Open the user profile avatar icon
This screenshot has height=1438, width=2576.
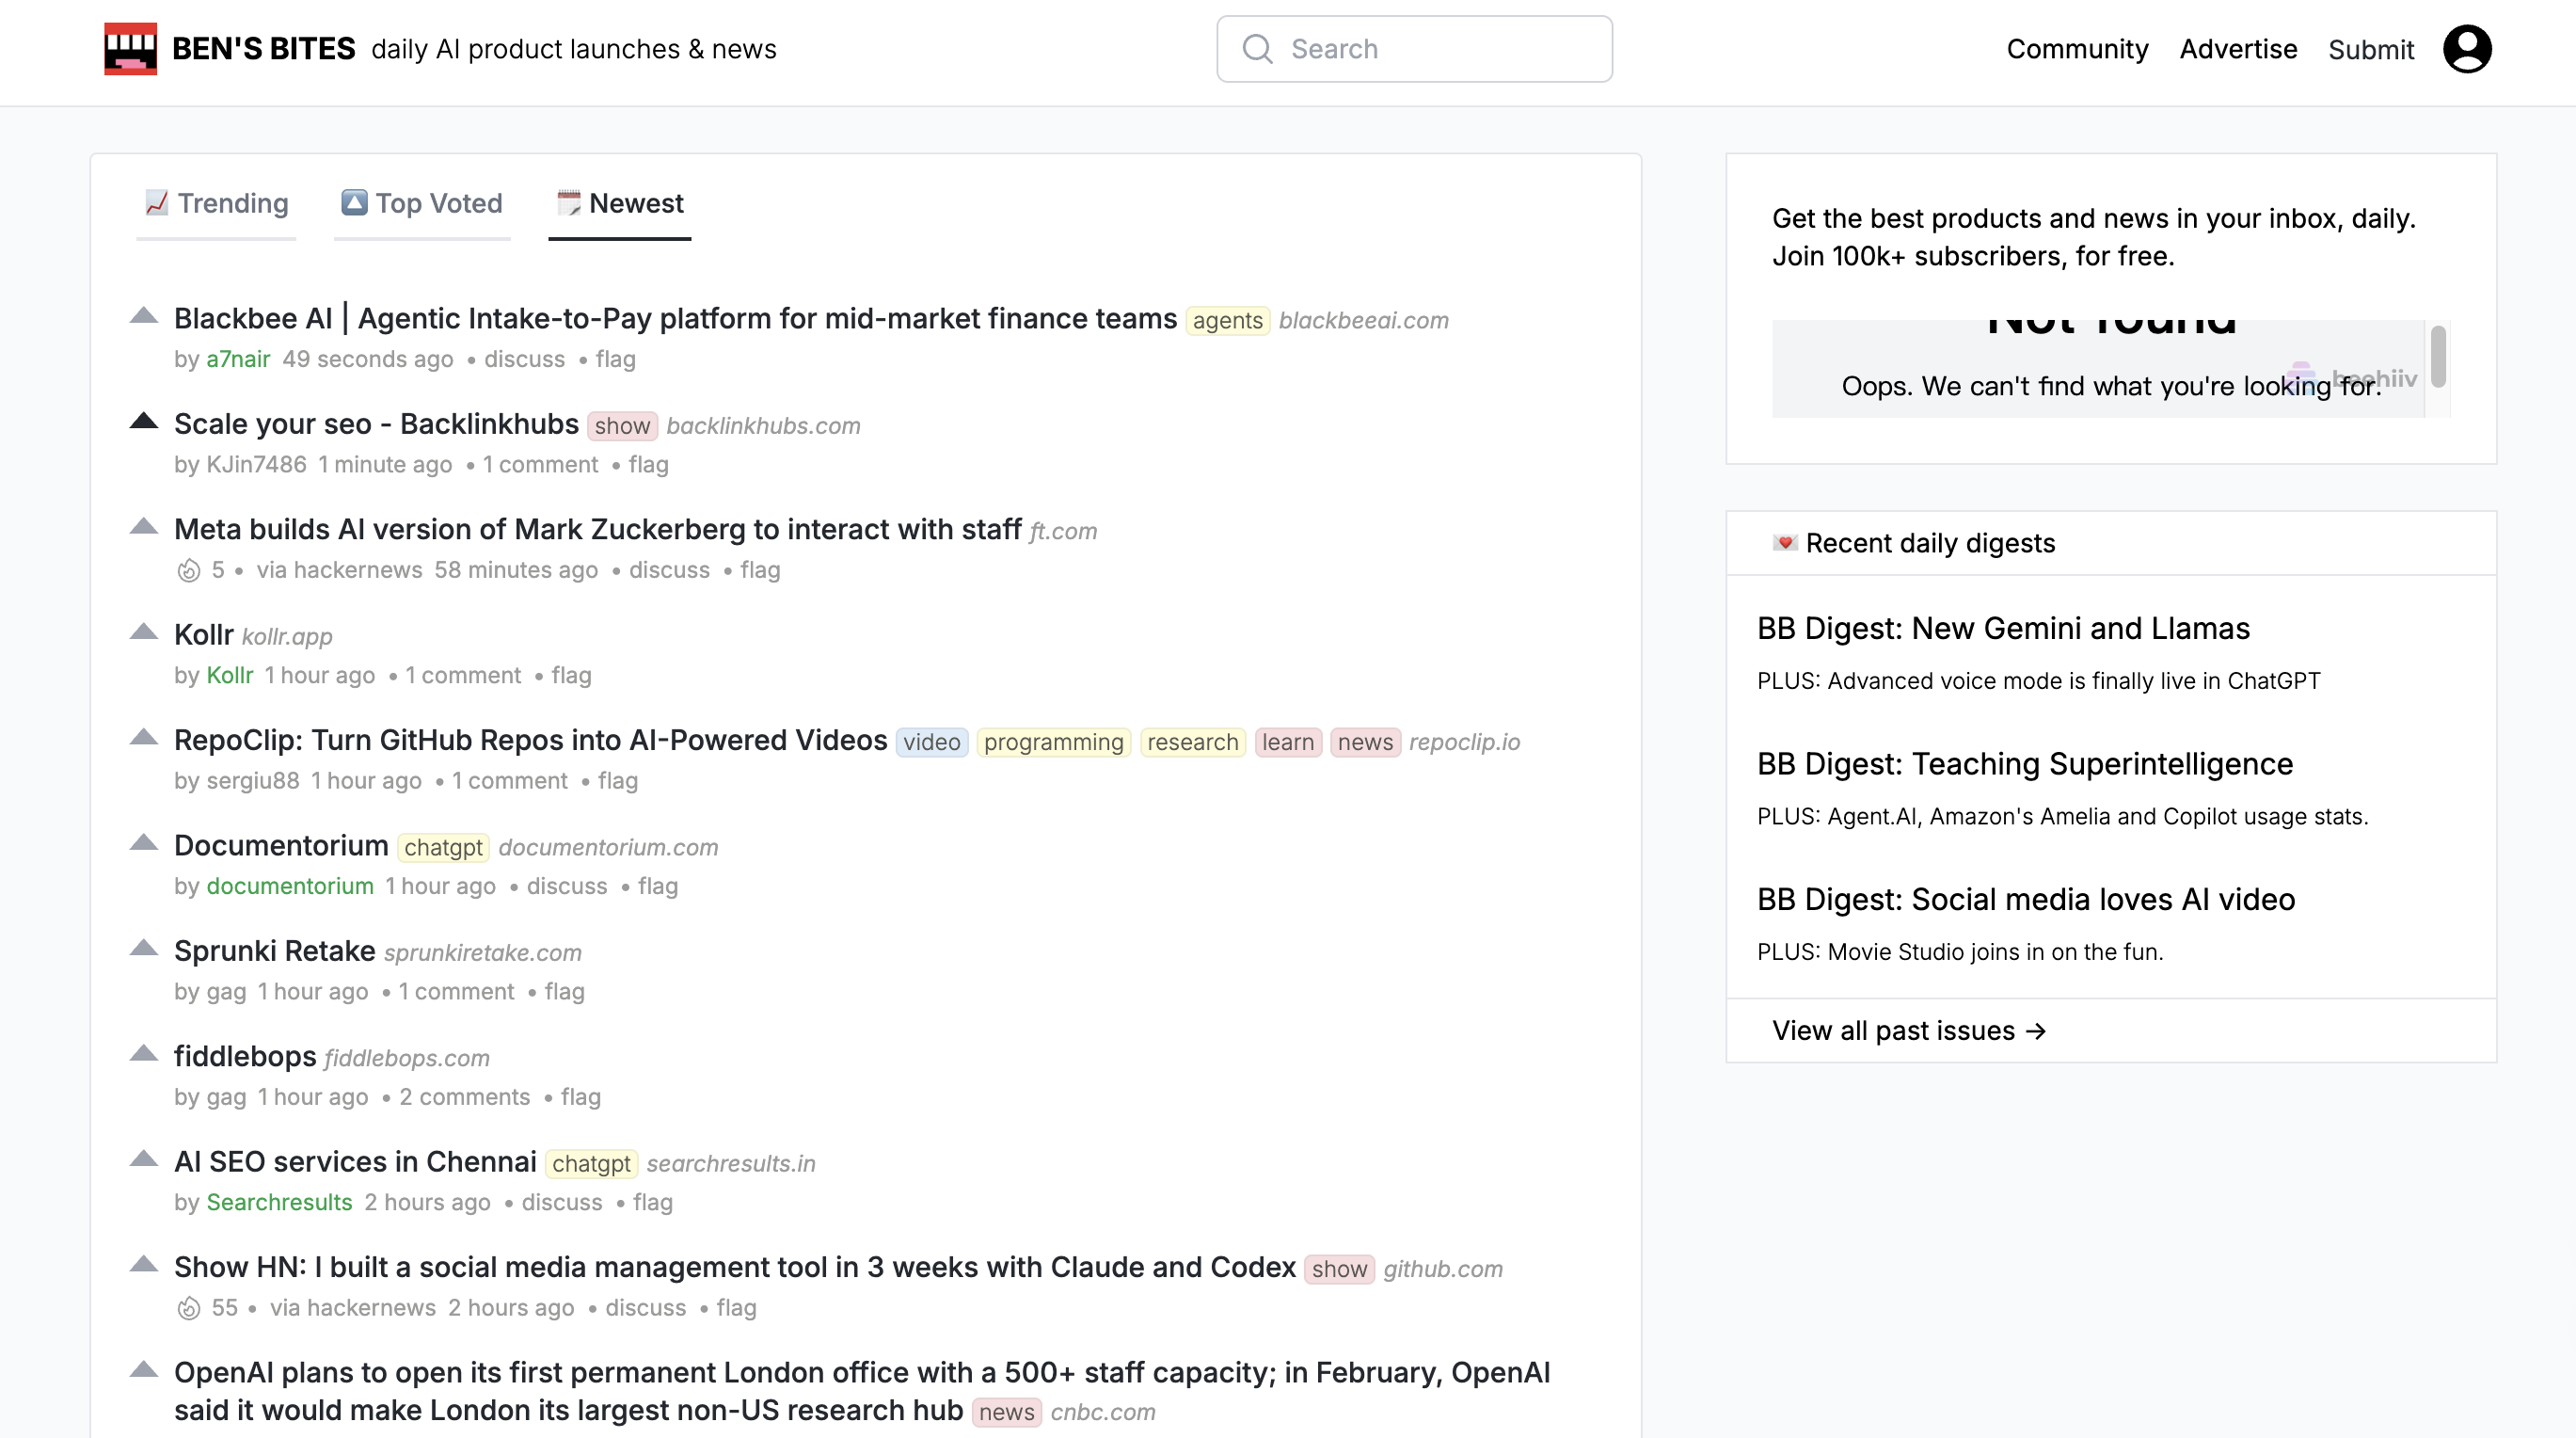tap(2467, 49)
